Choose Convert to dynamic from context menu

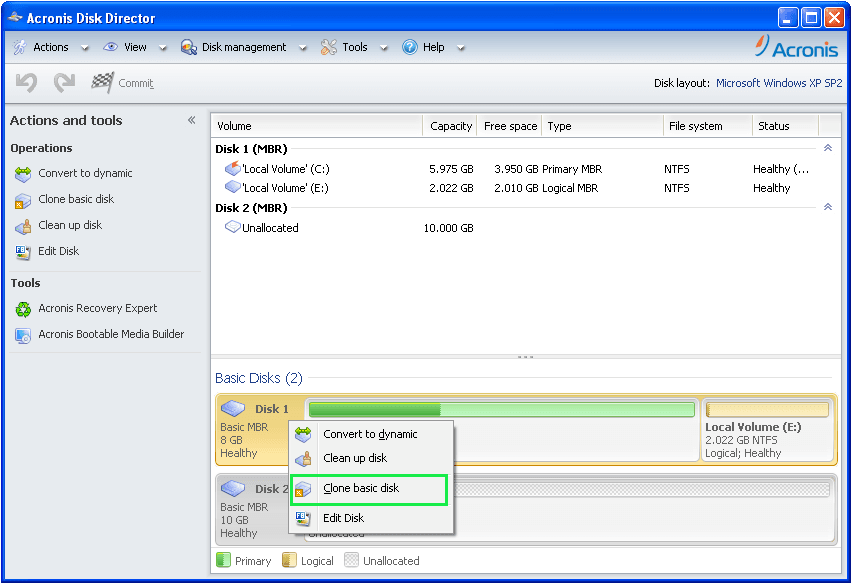(371, 434)
